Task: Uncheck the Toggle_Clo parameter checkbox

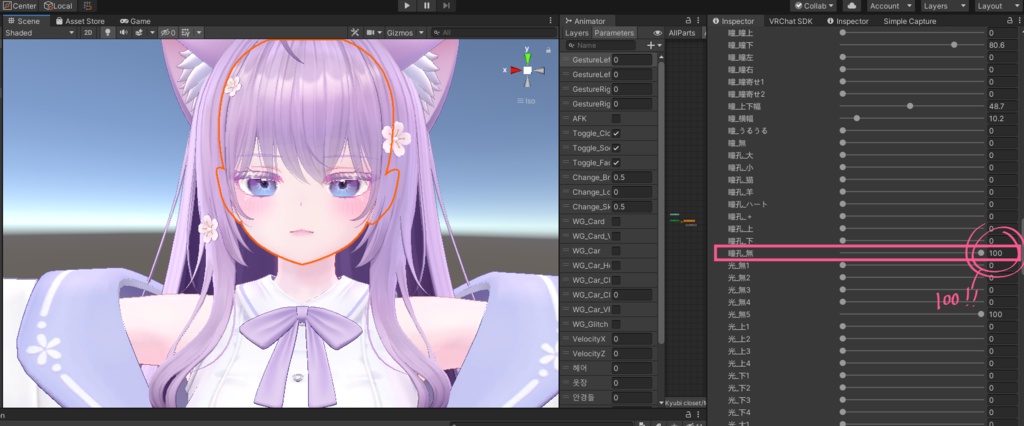Action: click(x=616, y=133)
